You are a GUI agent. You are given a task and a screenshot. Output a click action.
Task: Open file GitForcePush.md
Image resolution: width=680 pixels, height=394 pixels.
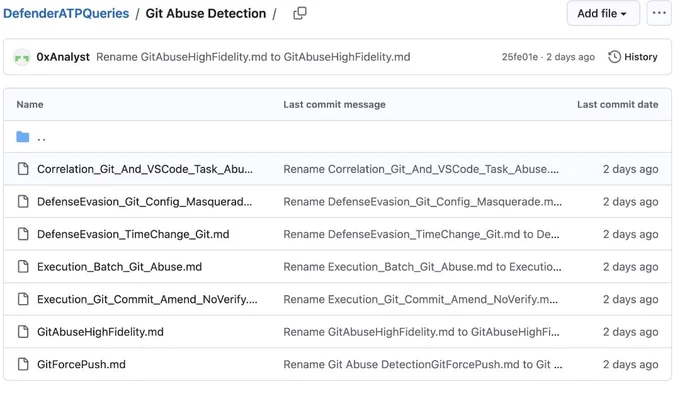[81, 364]
